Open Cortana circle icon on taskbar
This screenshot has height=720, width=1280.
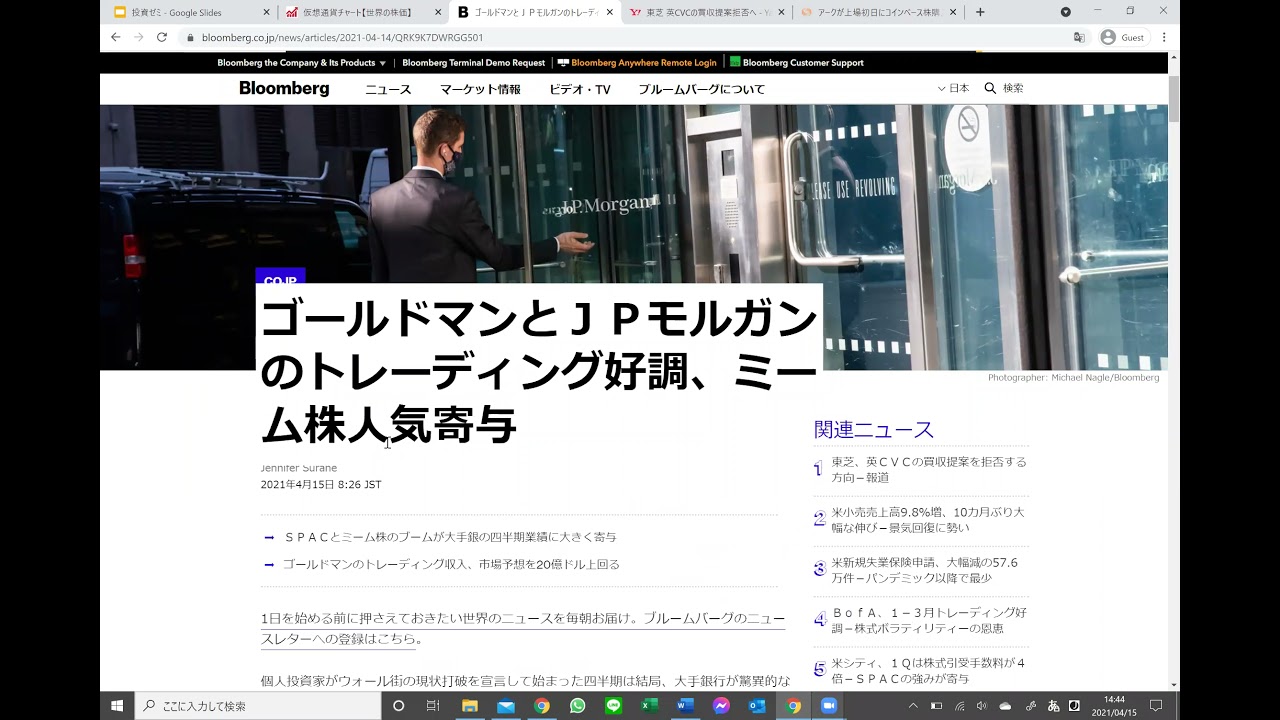coord(398,705)
